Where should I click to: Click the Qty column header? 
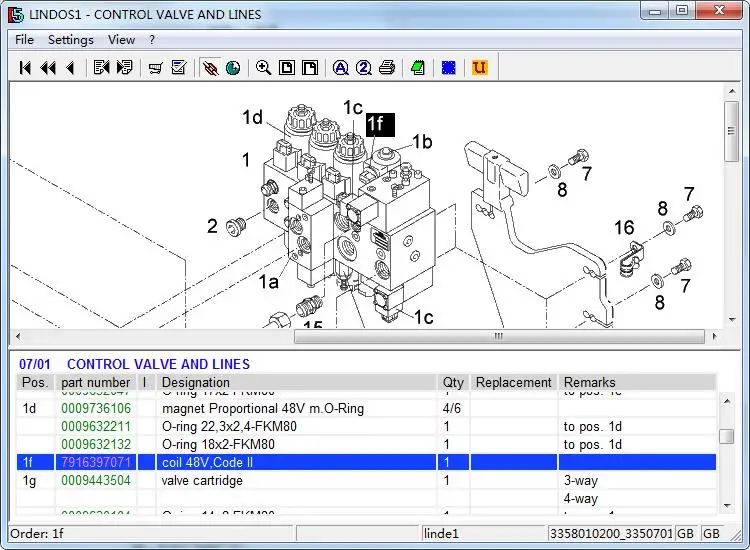[x=453, y=383]
